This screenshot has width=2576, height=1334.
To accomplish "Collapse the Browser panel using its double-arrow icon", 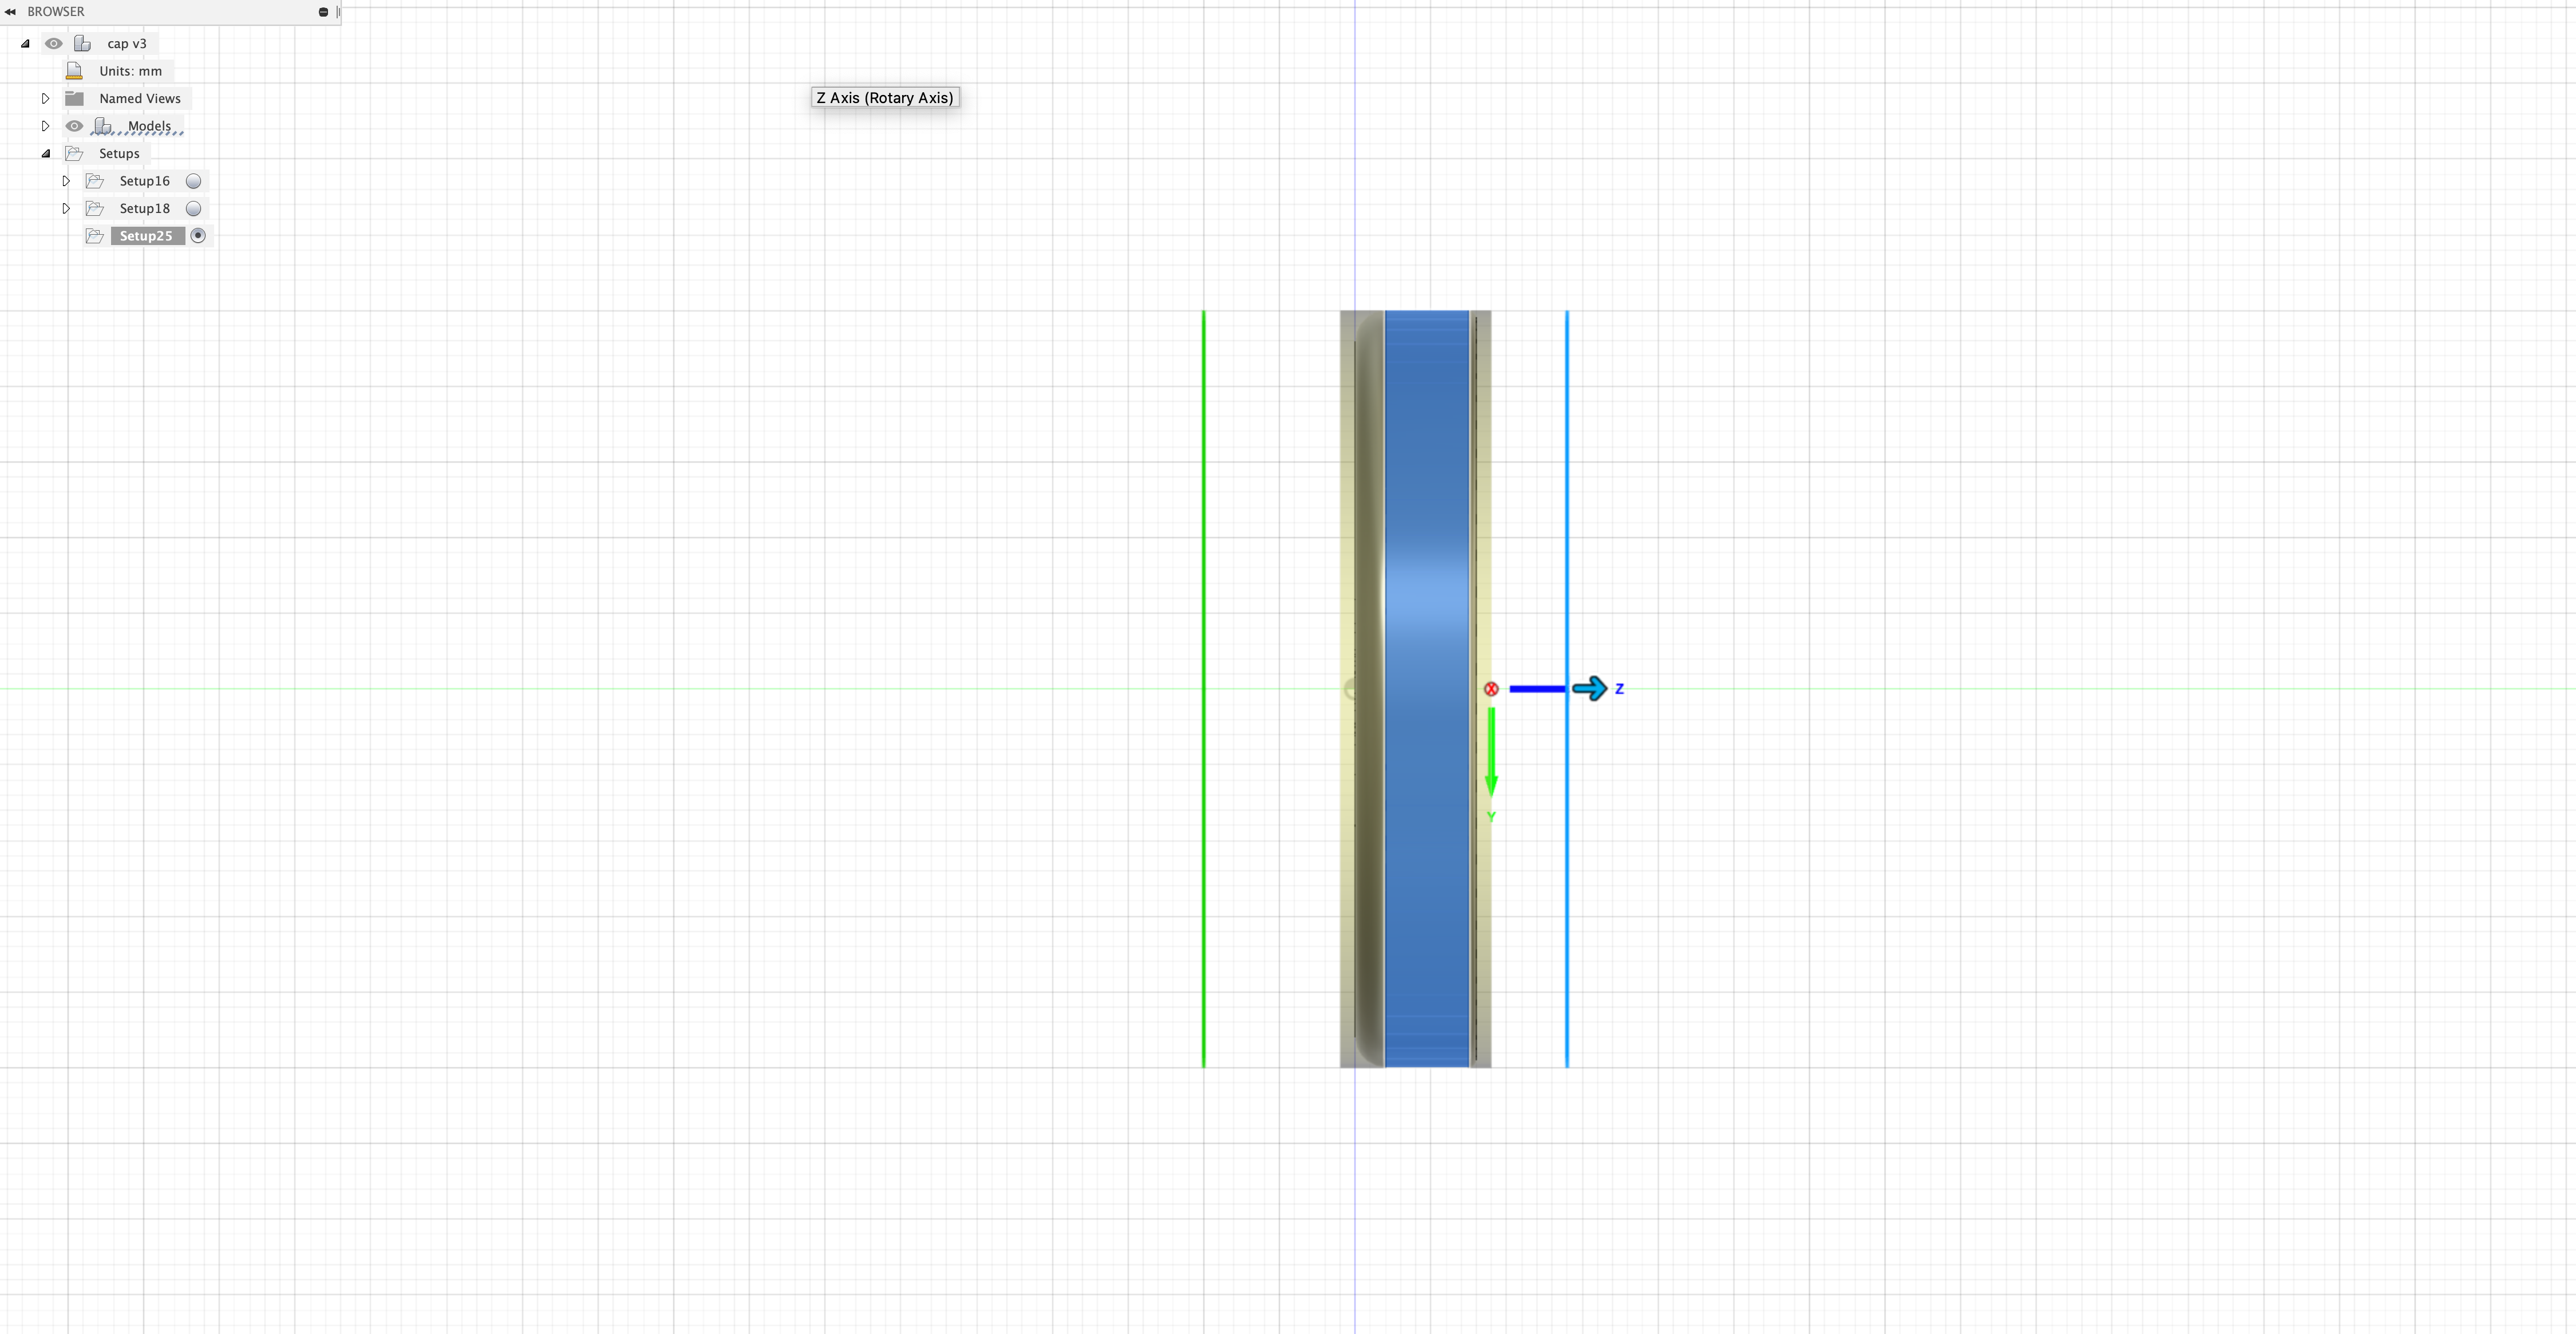I will [x=10, y=12].
